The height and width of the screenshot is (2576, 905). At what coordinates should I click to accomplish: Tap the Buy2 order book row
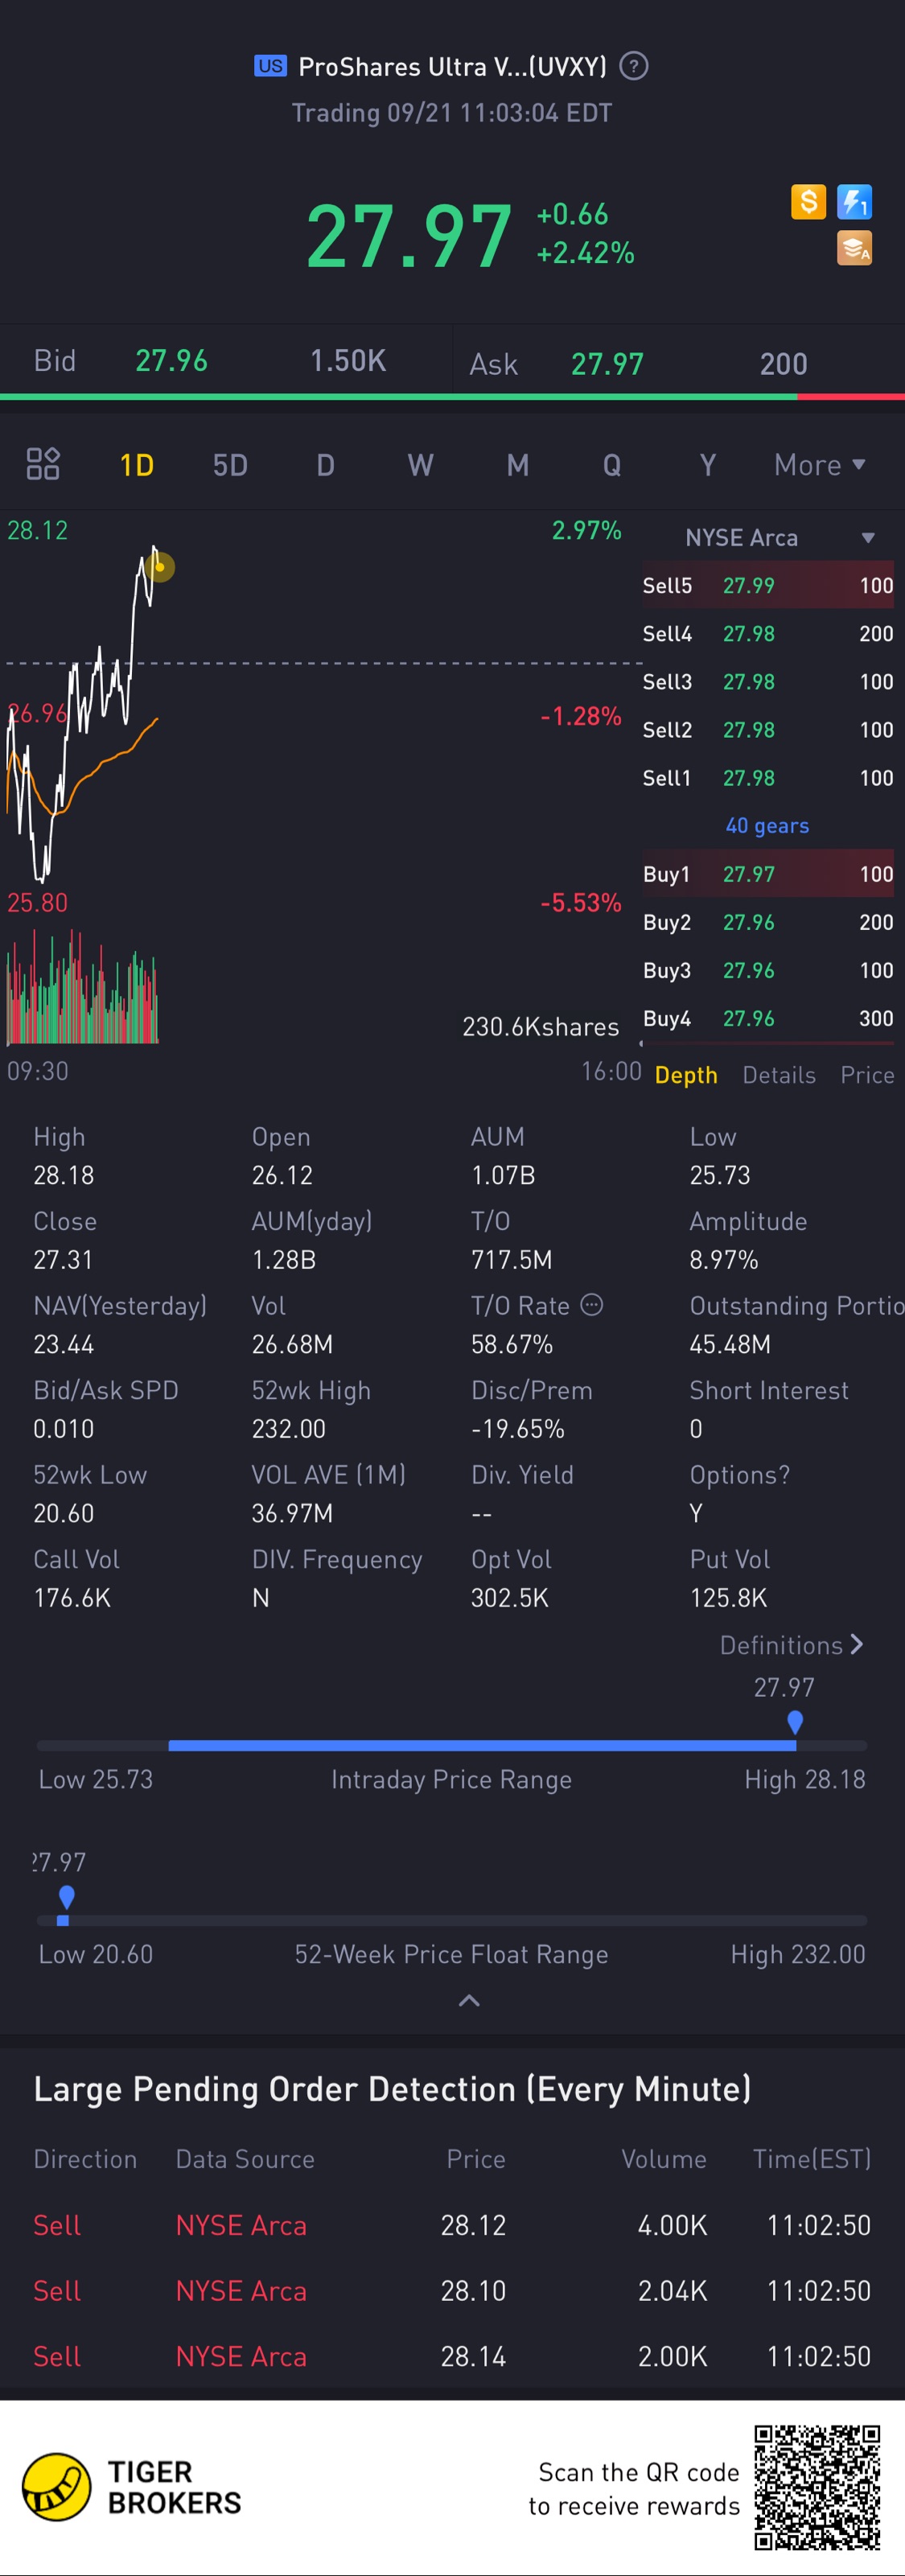pyautogui.click(x=768, y=922)
